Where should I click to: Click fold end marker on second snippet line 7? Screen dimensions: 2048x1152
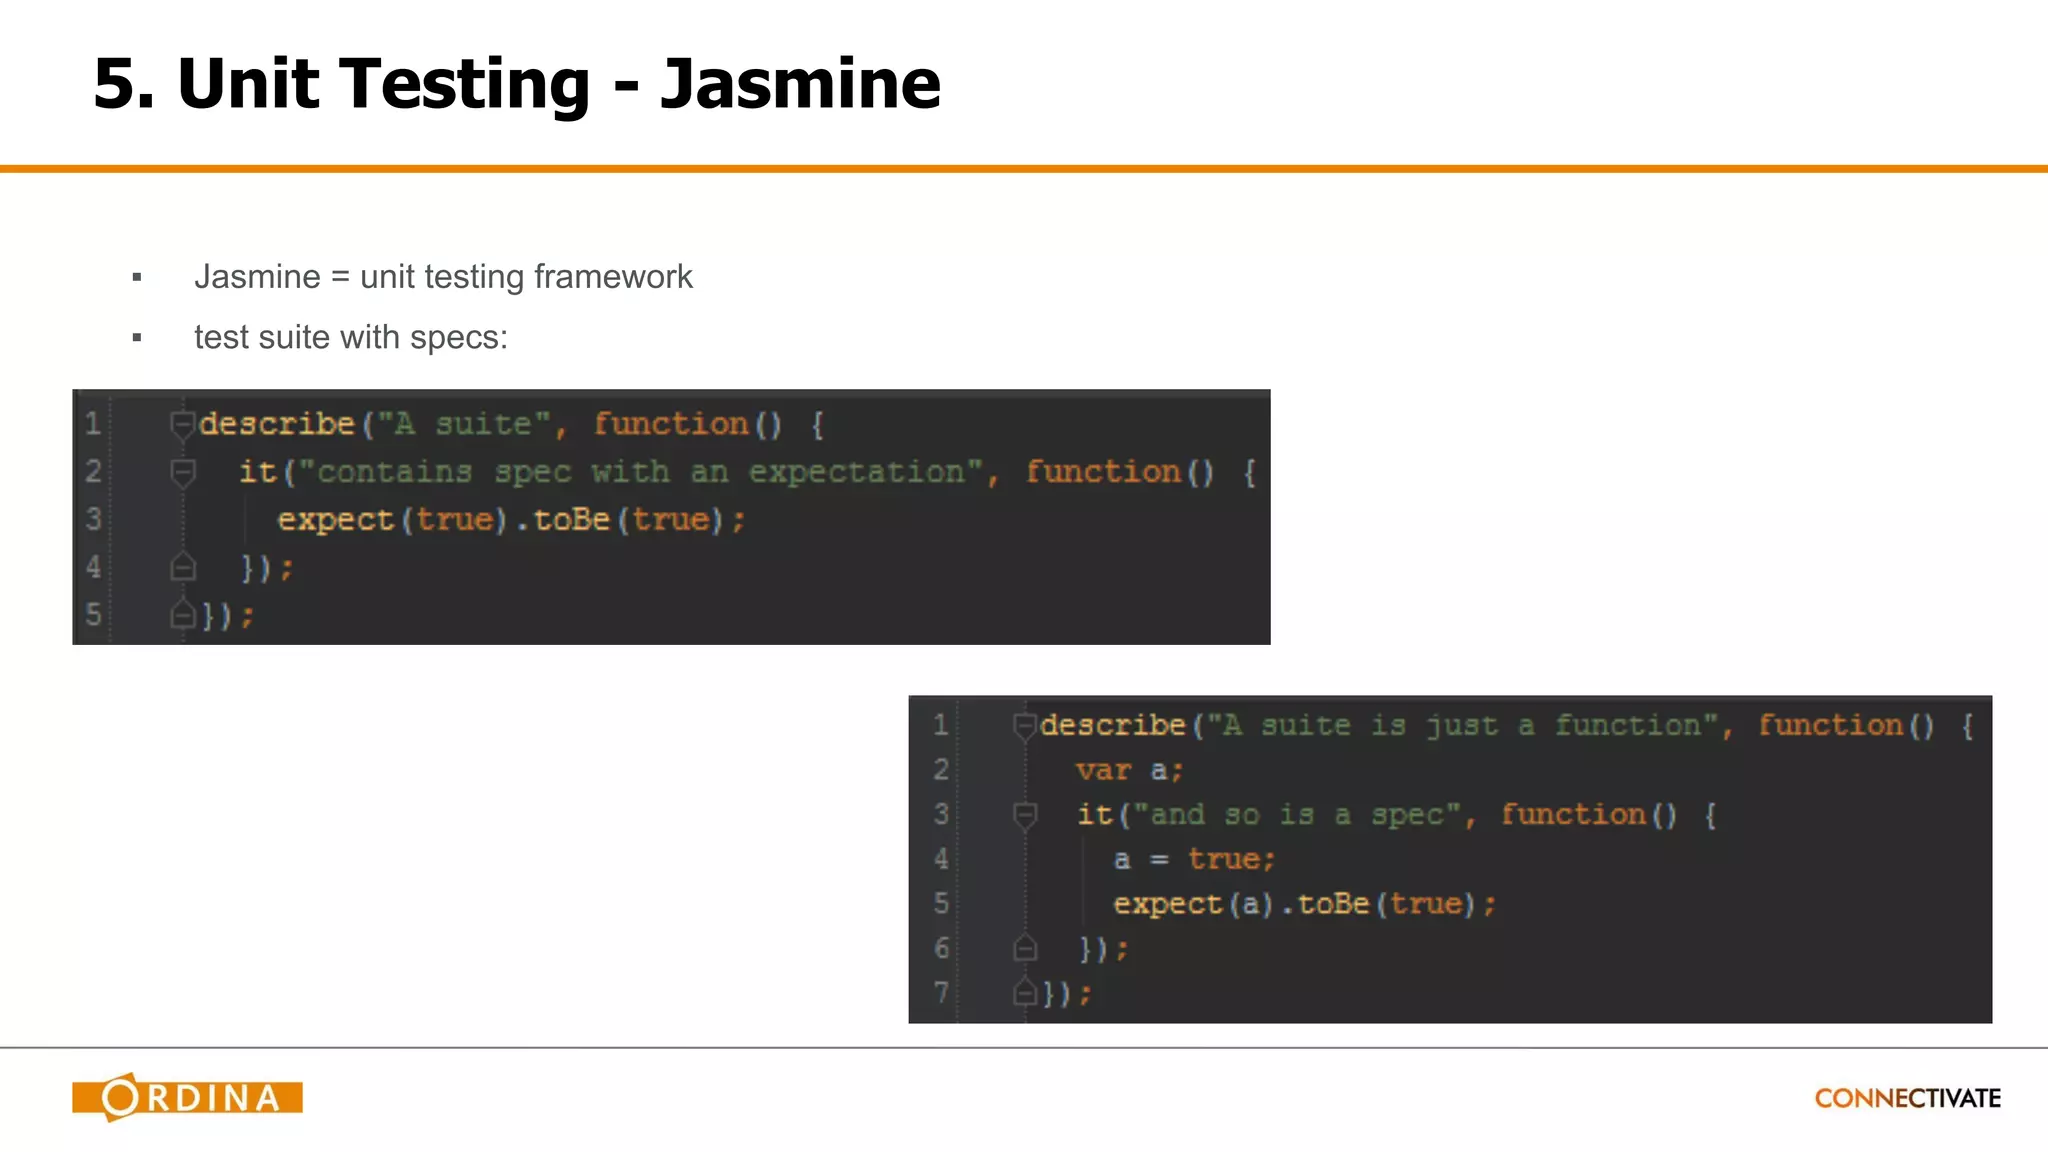1024,992
